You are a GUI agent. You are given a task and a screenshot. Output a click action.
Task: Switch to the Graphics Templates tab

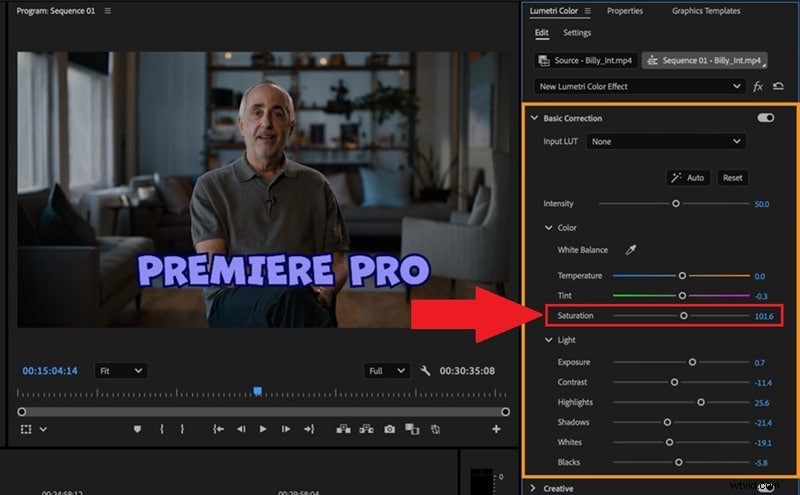point(706,11)
